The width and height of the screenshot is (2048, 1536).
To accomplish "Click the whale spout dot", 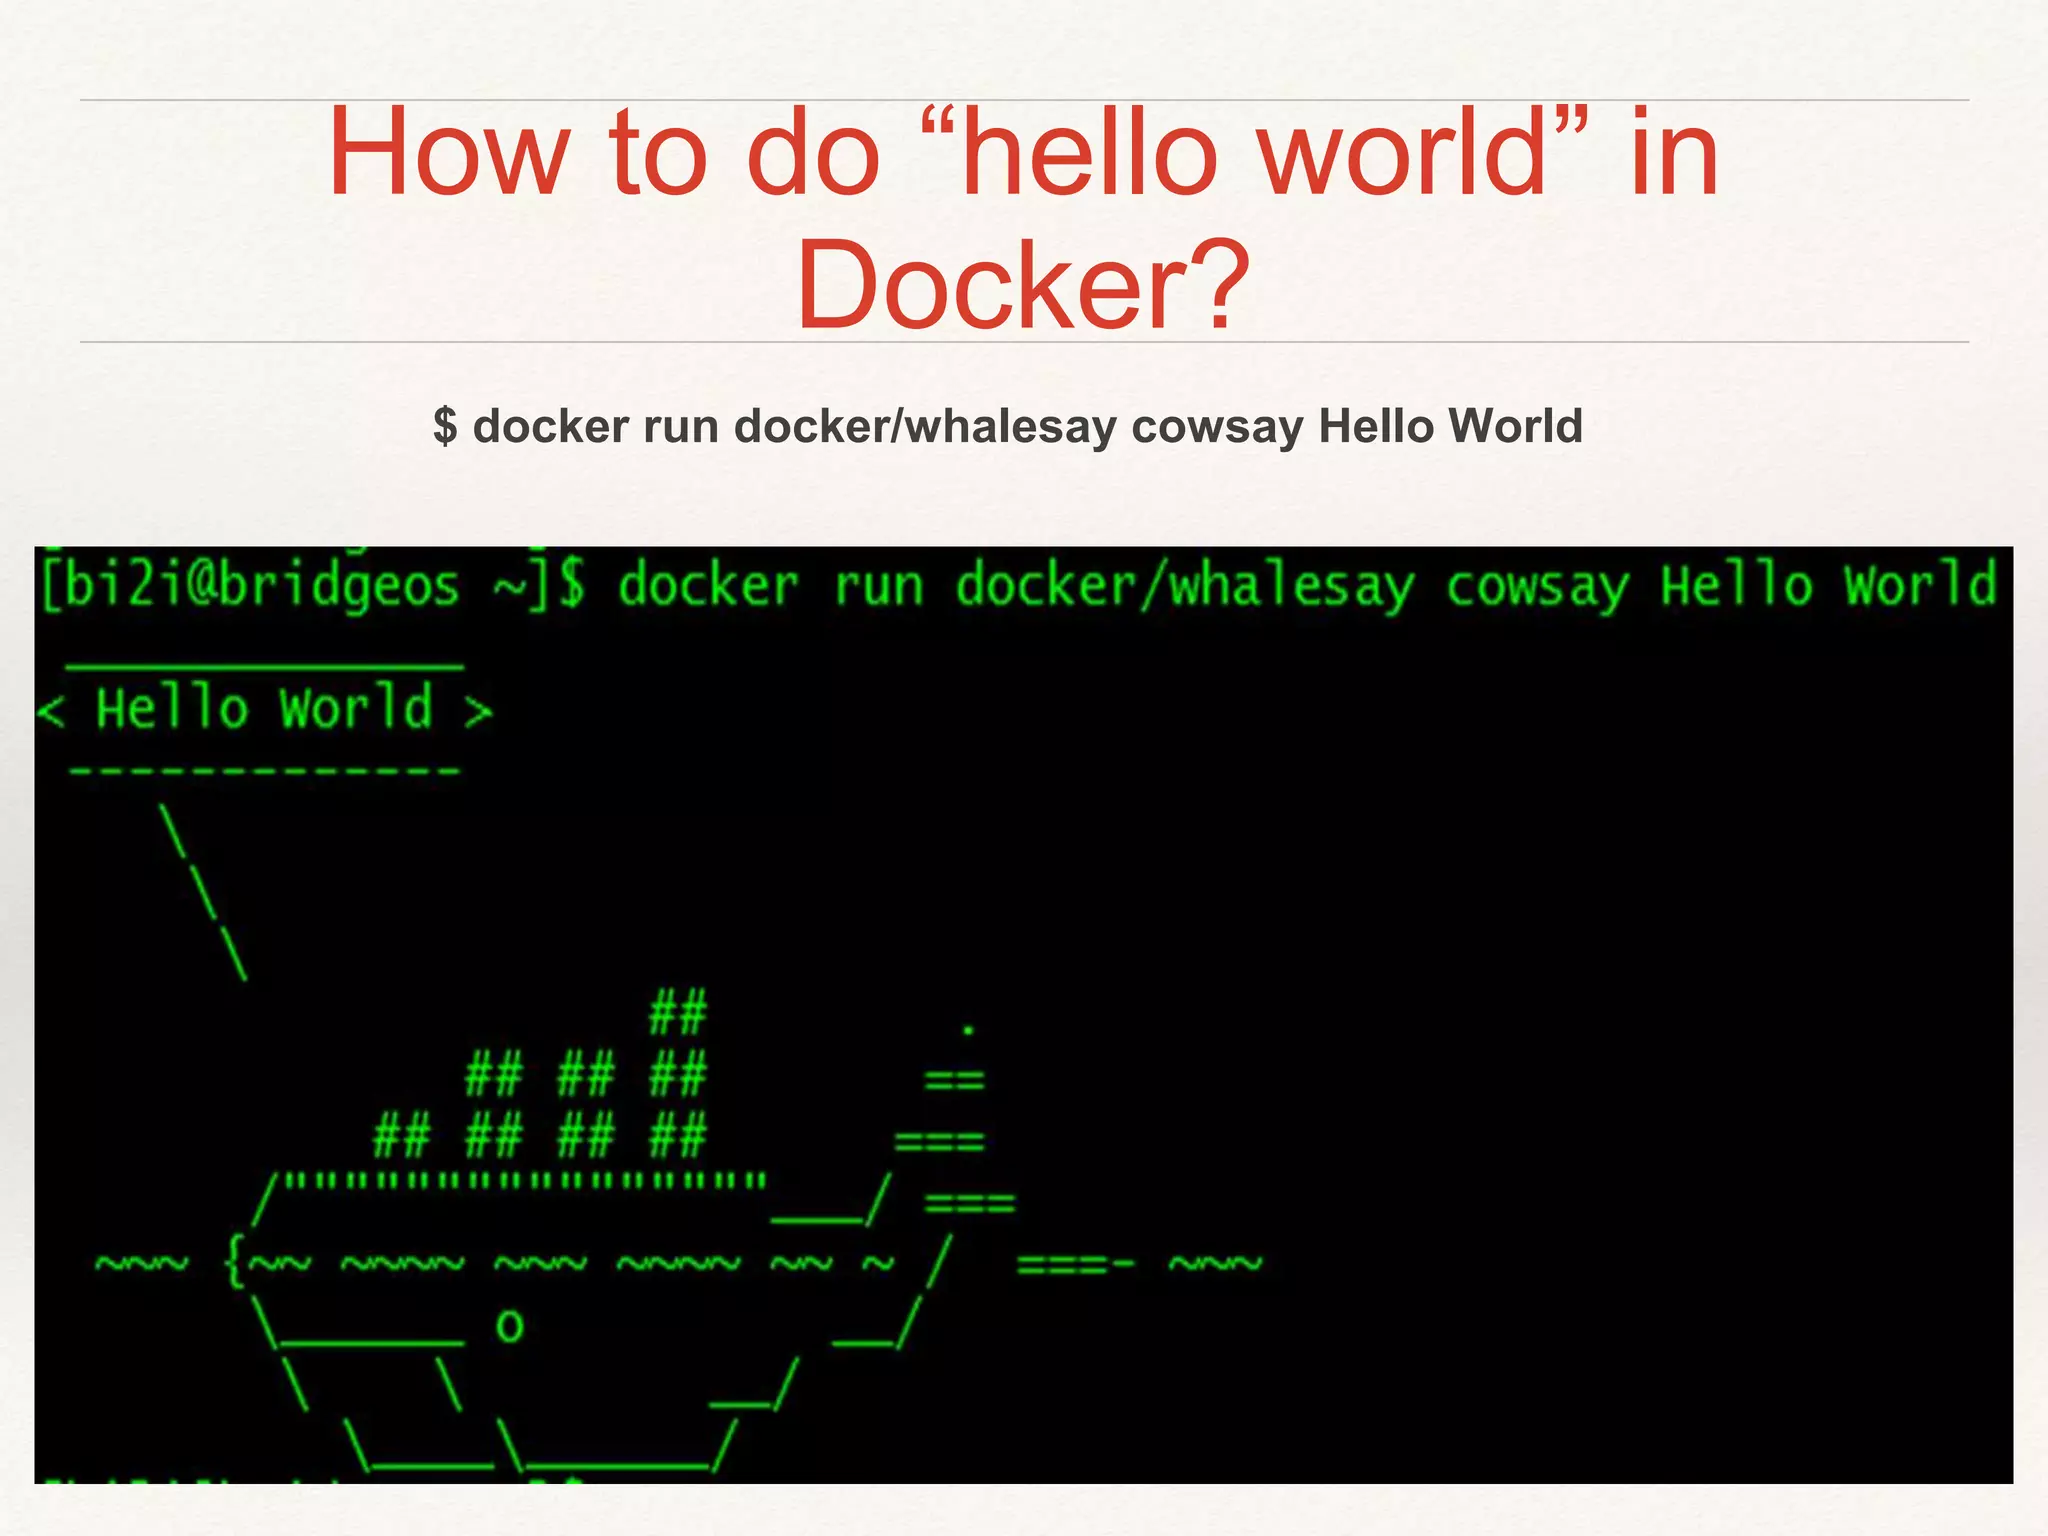I will [x=968, y=1029].
